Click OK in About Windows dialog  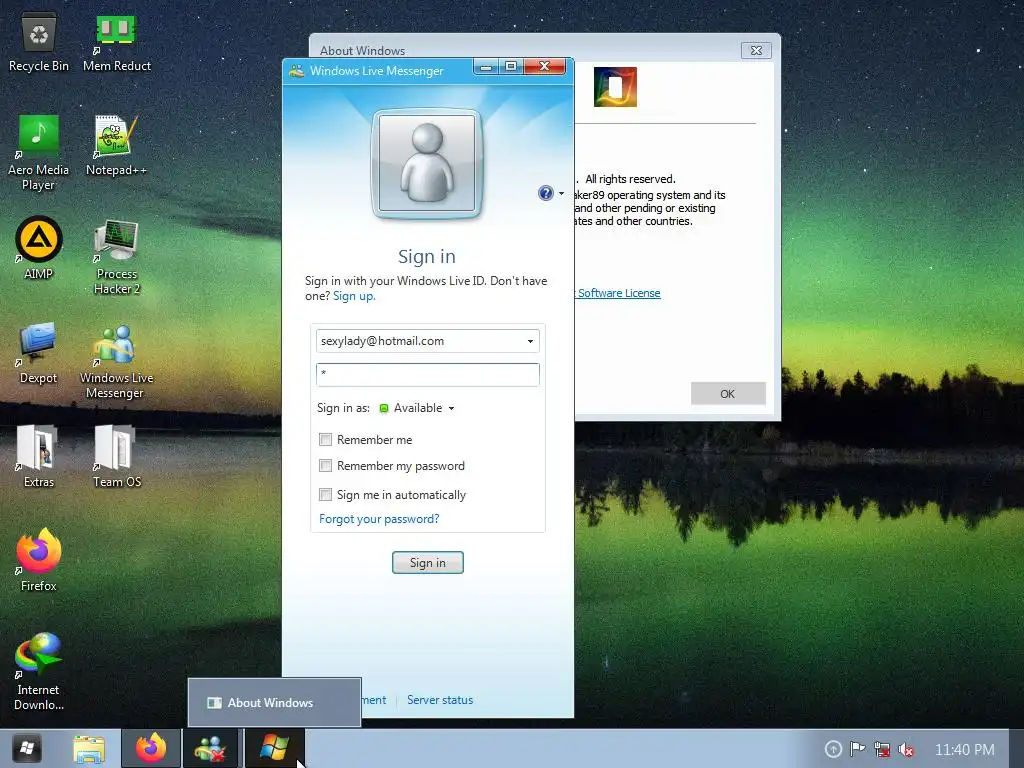click(x=728, y=394)
